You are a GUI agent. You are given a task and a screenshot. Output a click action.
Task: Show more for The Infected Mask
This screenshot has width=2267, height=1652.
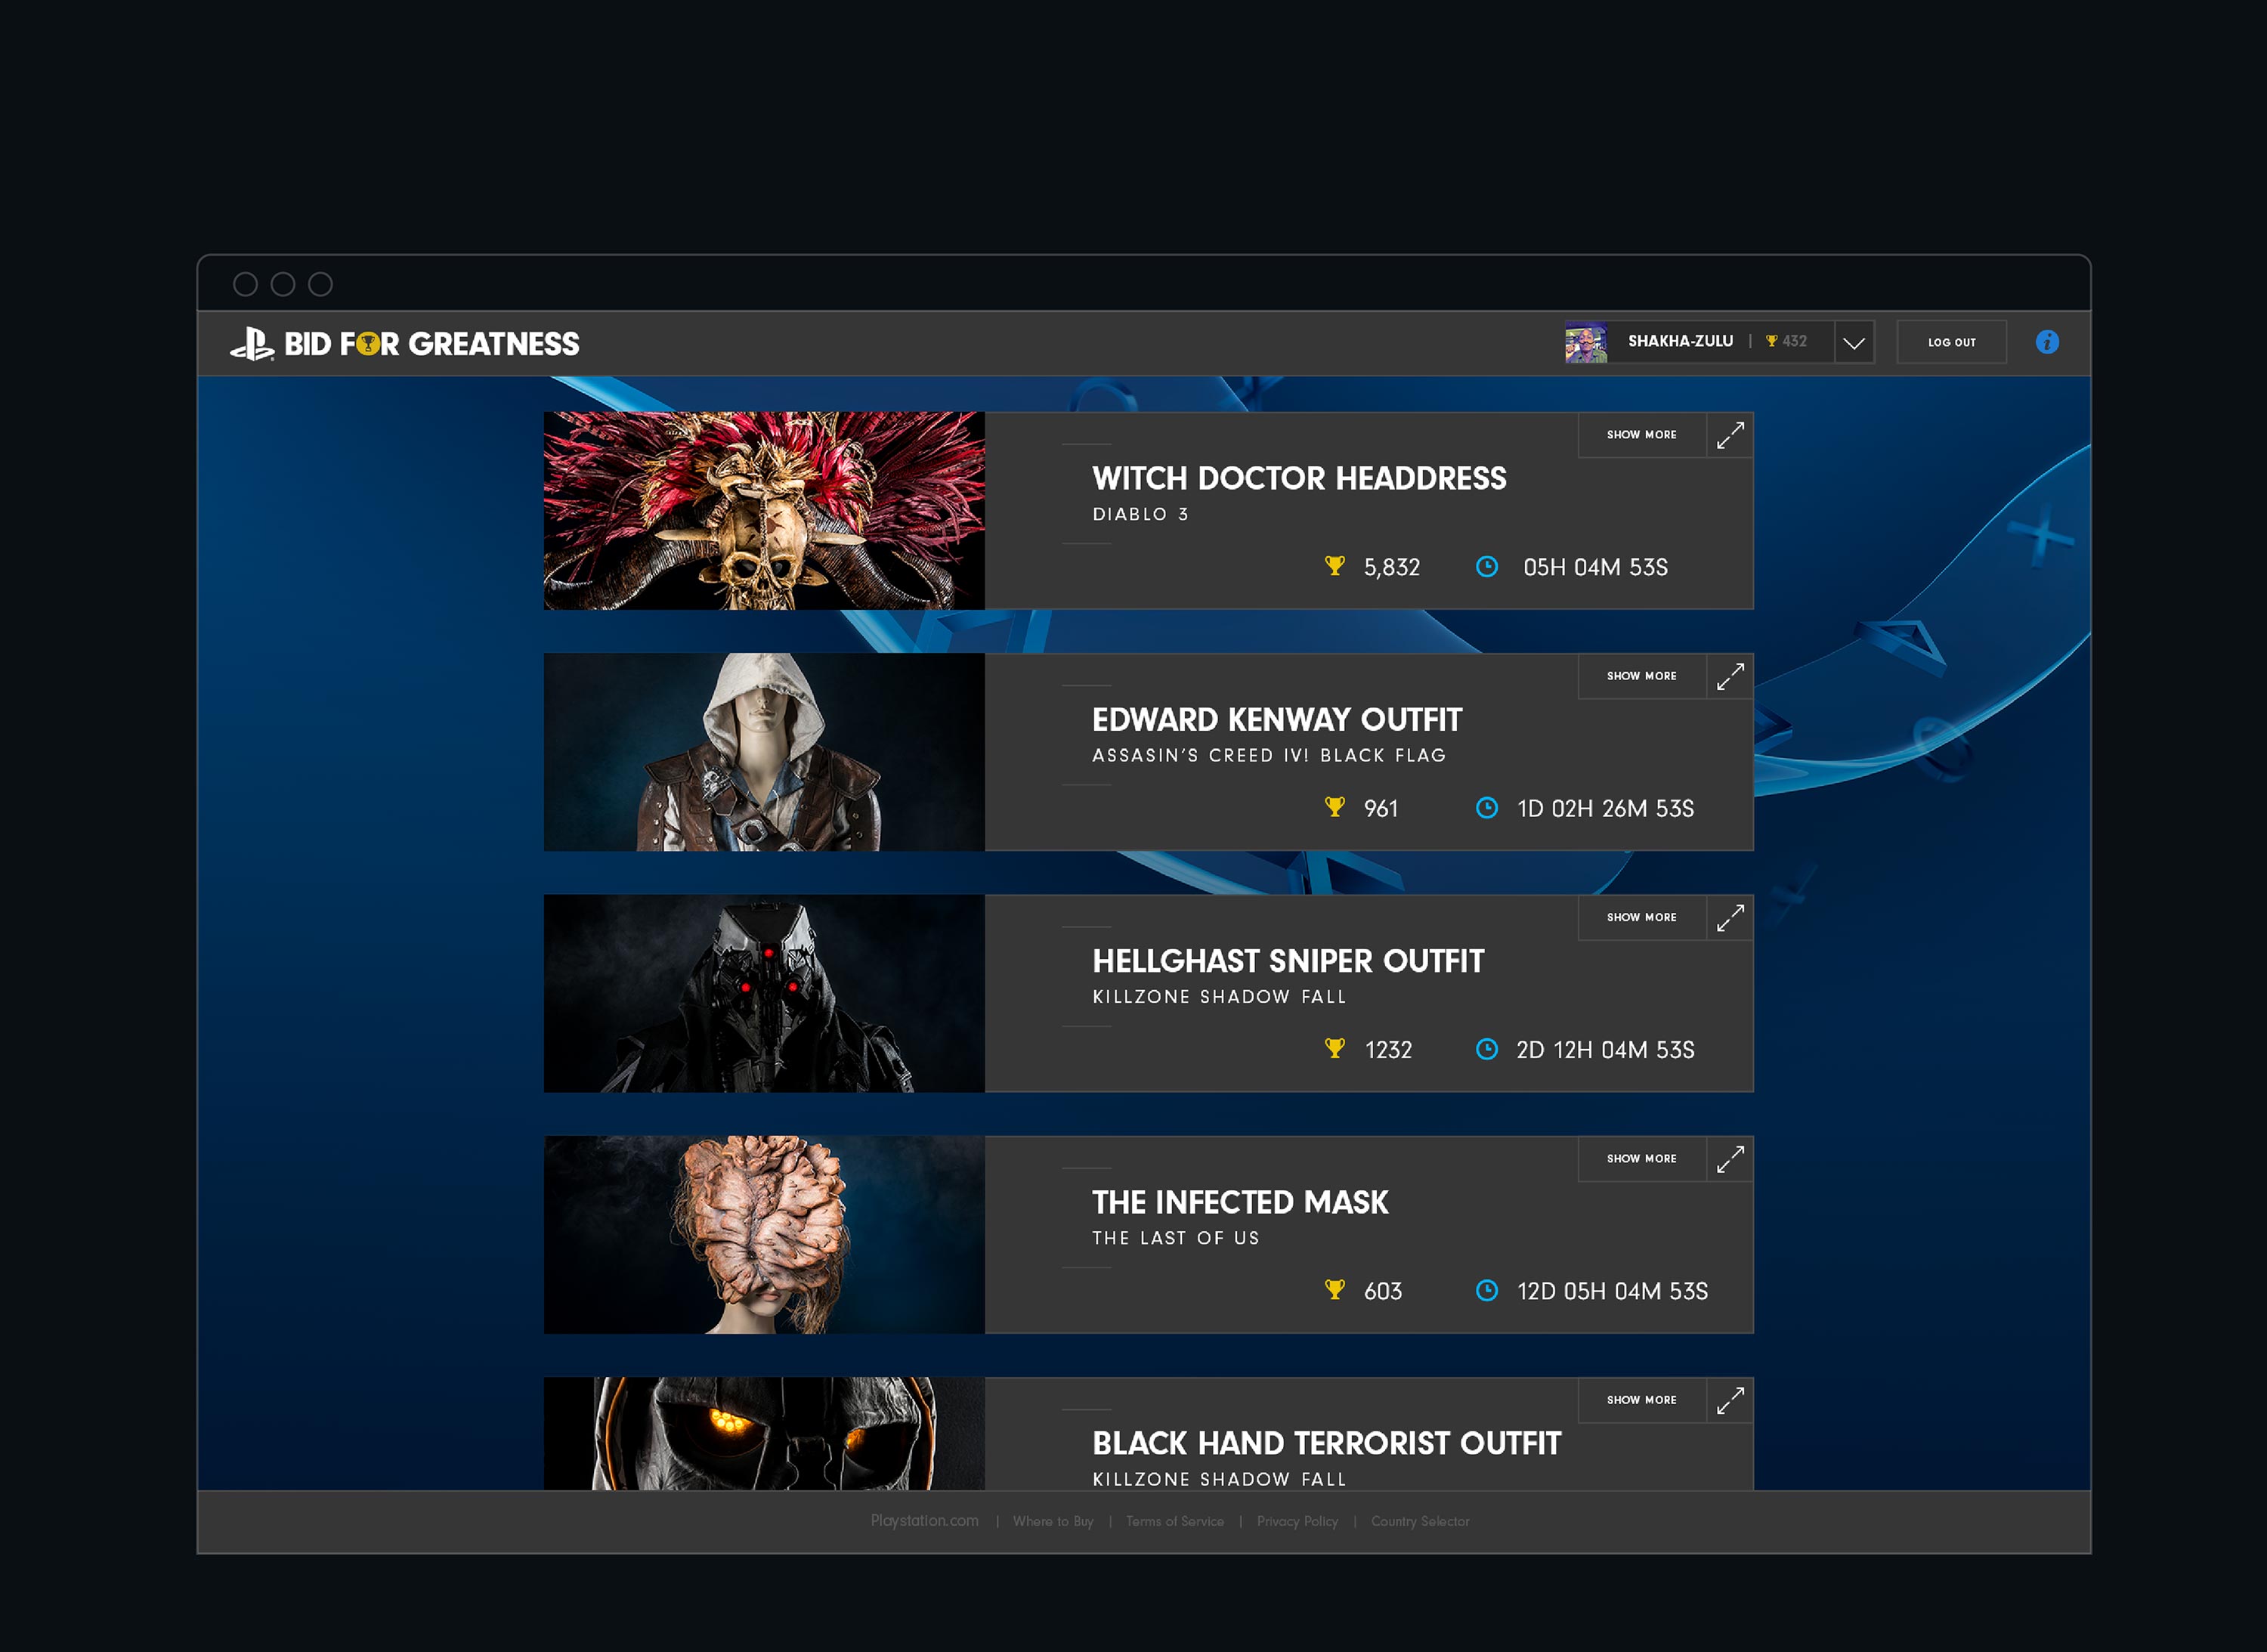1641,1159
